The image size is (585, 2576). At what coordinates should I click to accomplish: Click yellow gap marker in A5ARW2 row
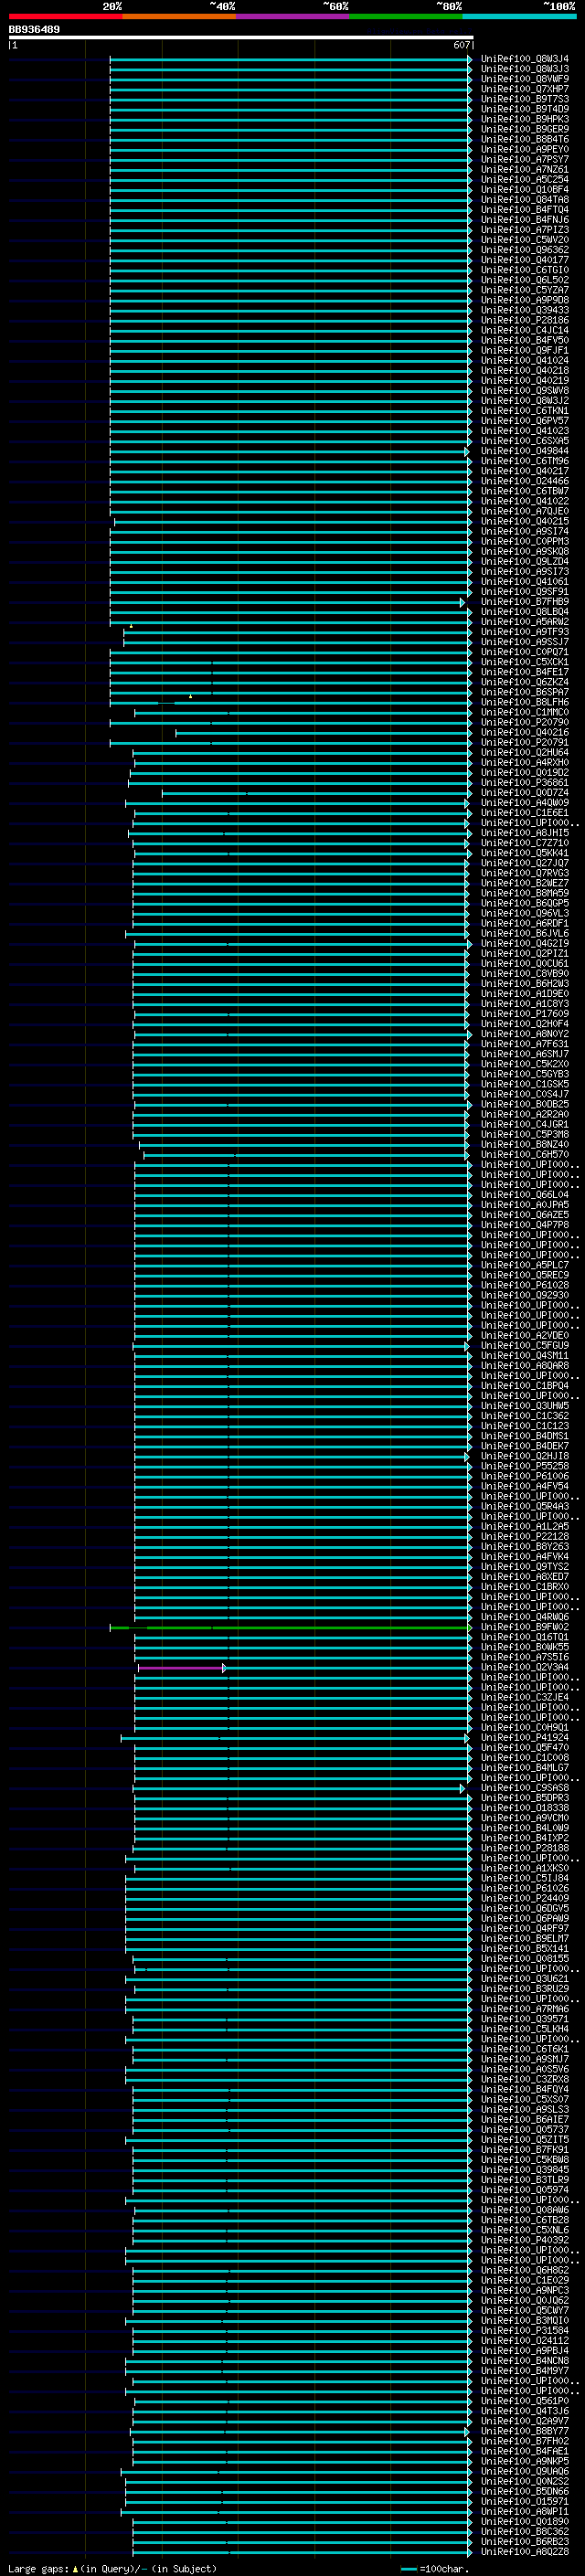(131, 626)
